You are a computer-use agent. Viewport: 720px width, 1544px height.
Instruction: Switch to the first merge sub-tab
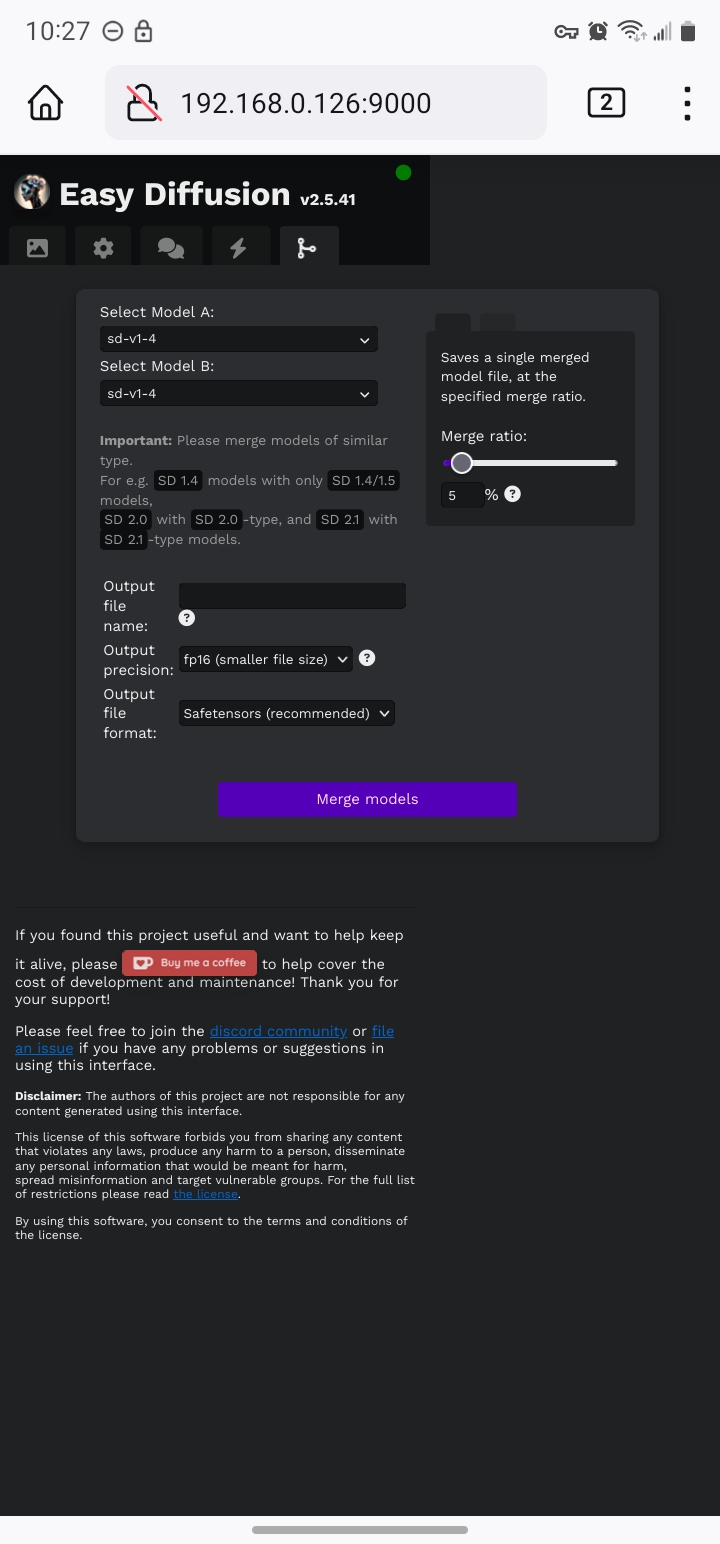(x=451, y=322)
